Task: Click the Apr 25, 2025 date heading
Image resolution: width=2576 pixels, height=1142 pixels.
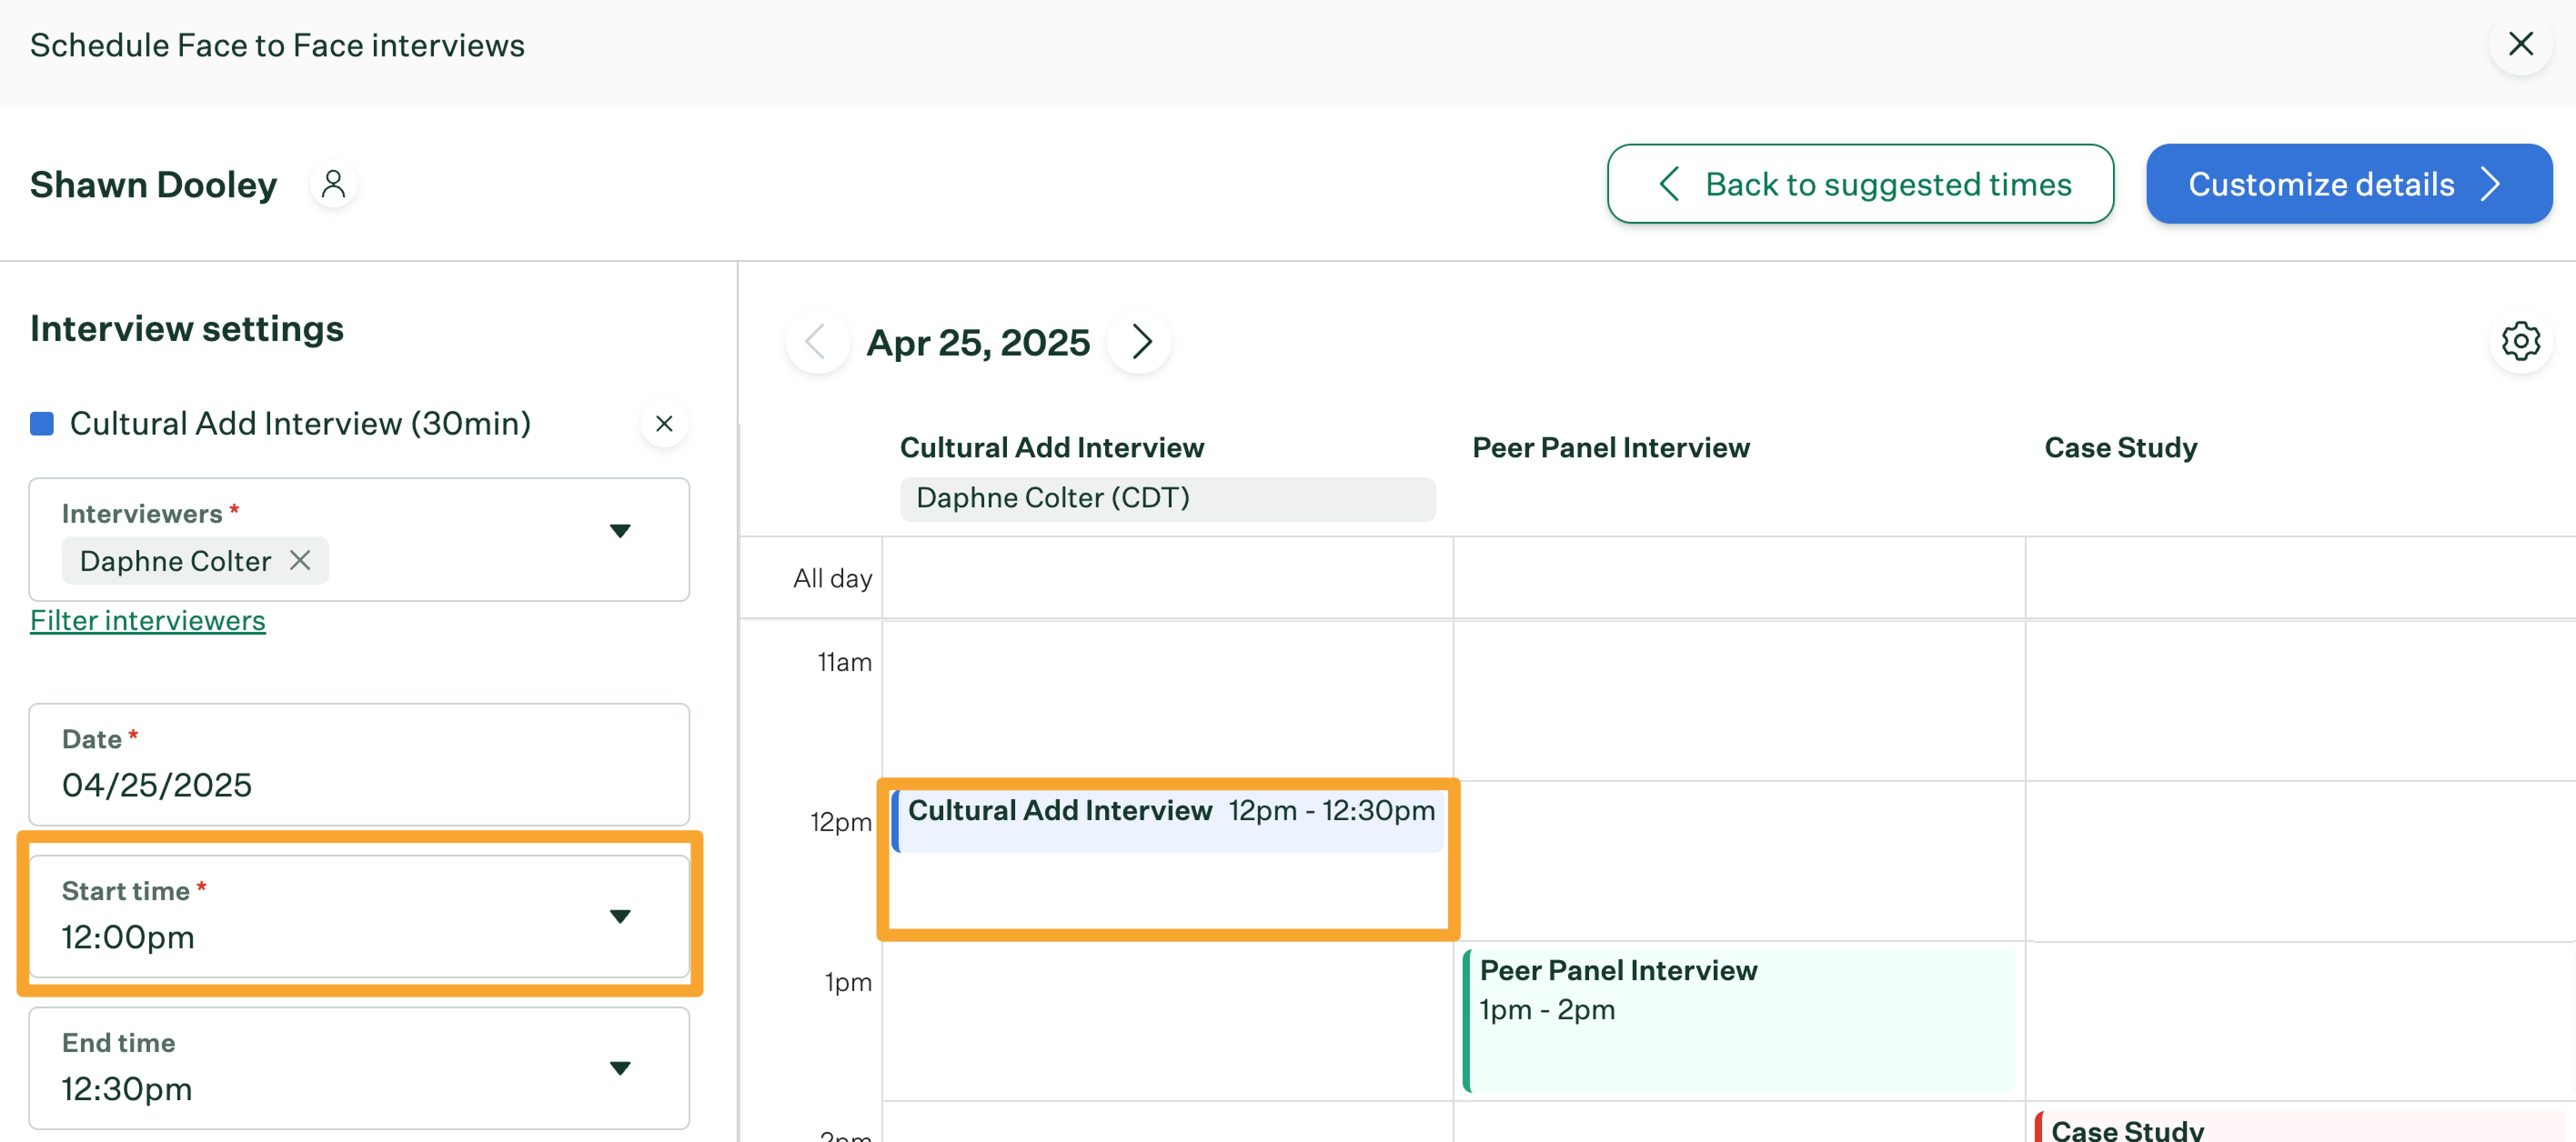Action: tap(978, 343)
